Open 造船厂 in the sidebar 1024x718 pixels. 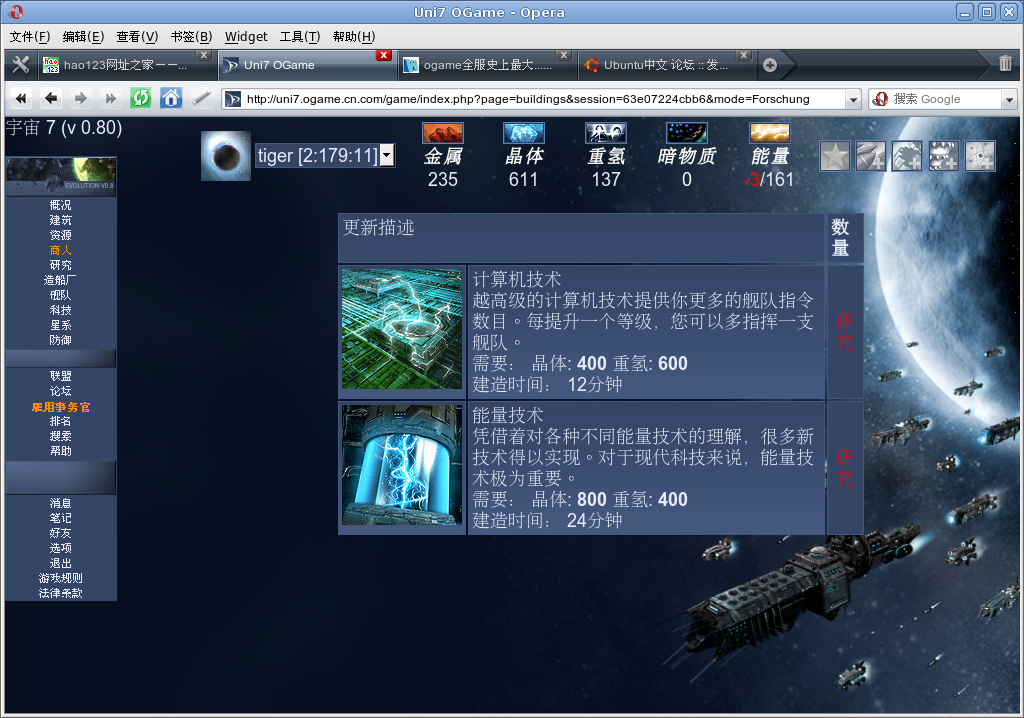60,280
